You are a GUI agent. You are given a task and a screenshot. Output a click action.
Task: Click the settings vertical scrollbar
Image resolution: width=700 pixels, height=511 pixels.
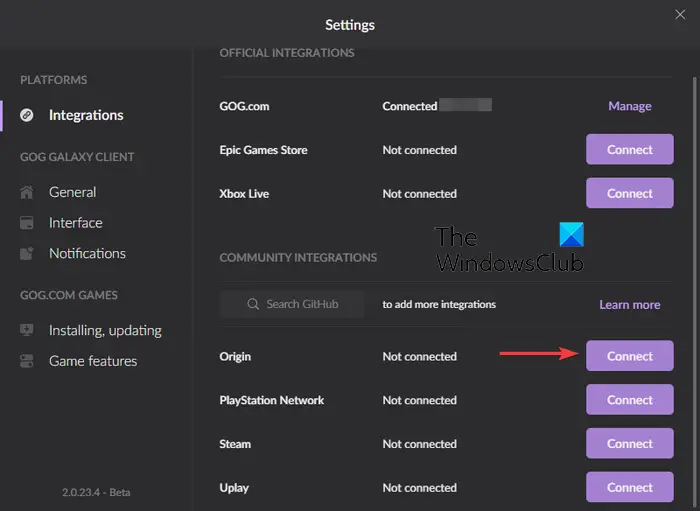(694, 294)
